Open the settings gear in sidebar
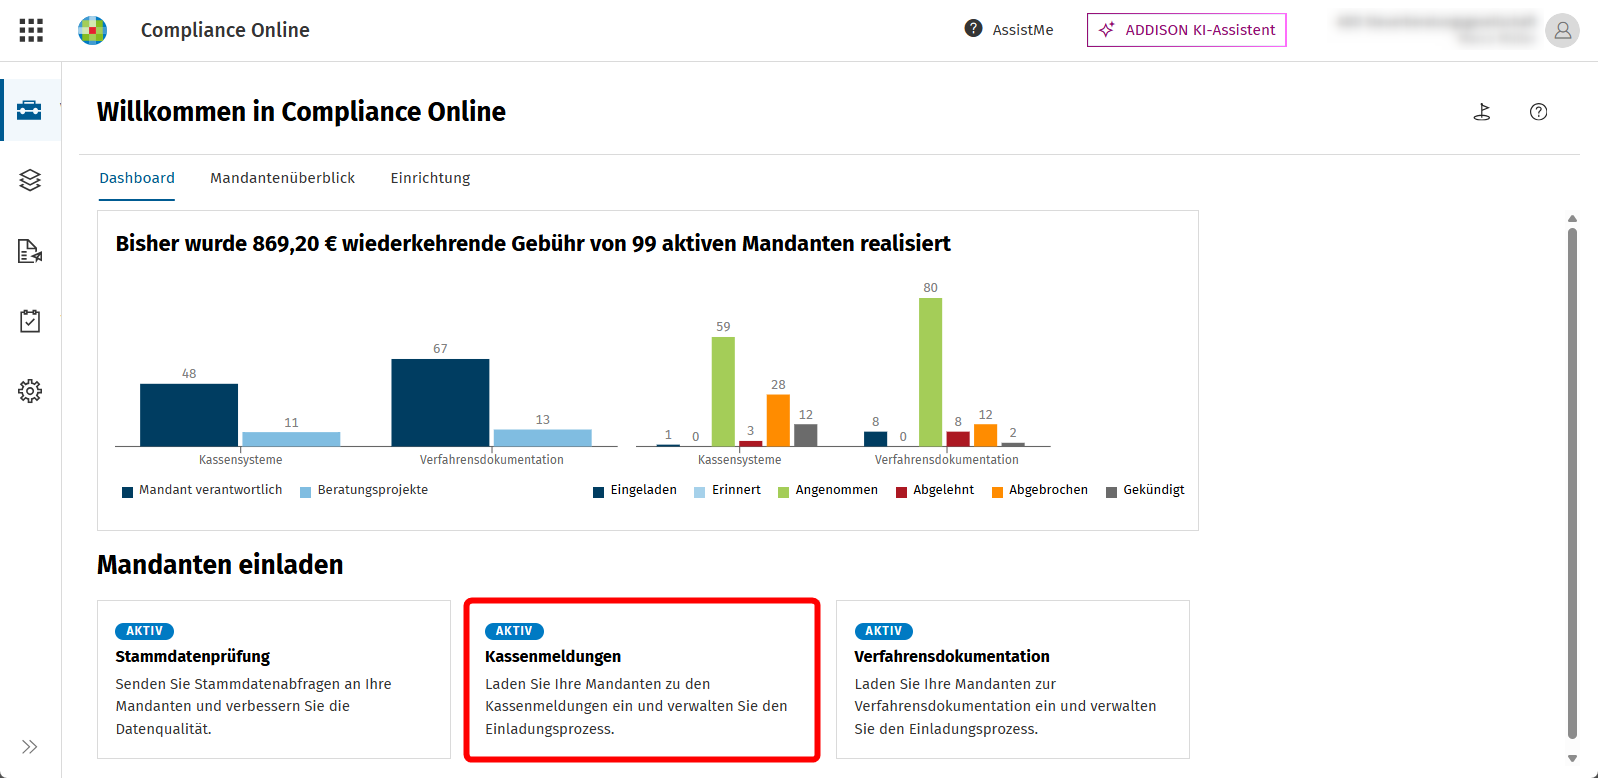Viewport: 1598px width, 778px height. pos(30,391)
